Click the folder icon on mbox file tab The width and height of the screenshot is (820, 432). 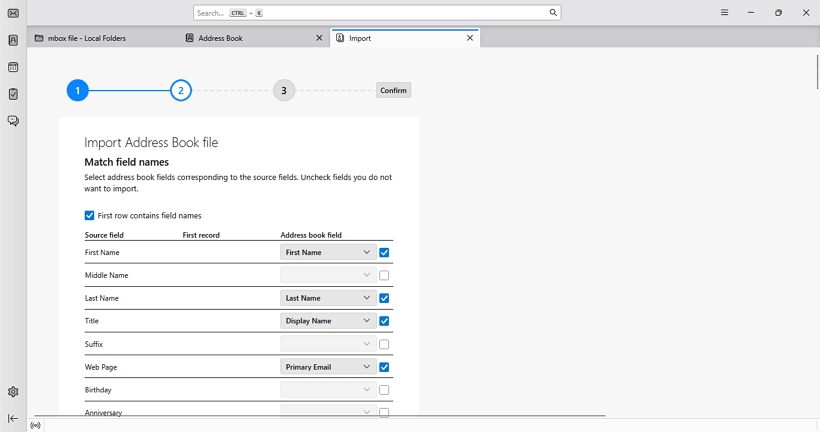39,38
